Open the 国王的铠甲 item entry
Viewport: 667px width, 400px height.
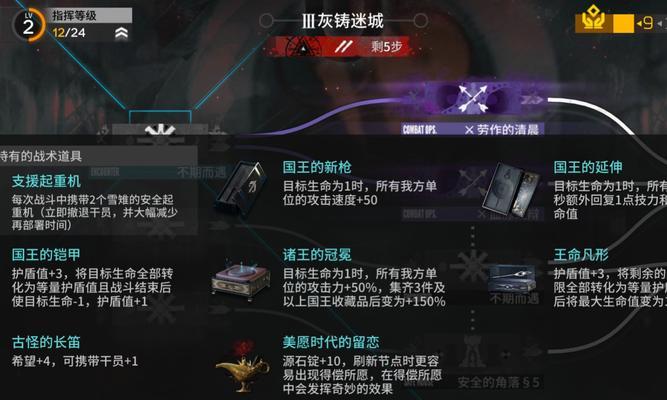[93, 278]
